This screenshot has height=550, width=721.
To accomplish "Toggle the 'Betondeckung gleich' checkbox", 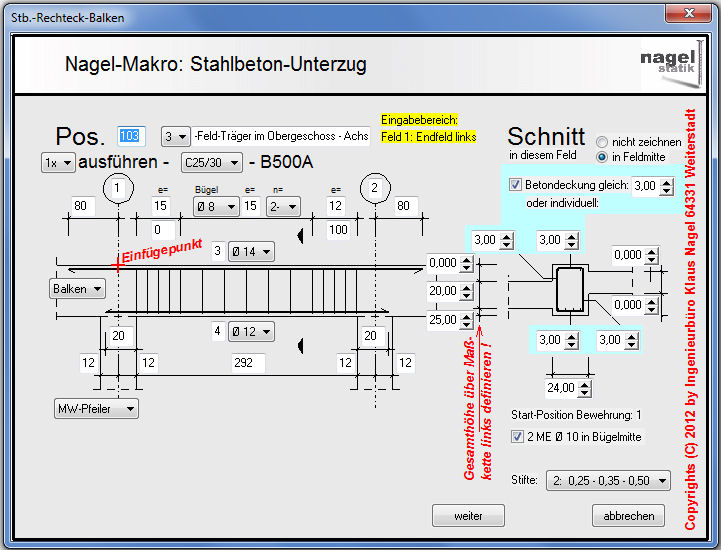I will [x=515, y=186].
